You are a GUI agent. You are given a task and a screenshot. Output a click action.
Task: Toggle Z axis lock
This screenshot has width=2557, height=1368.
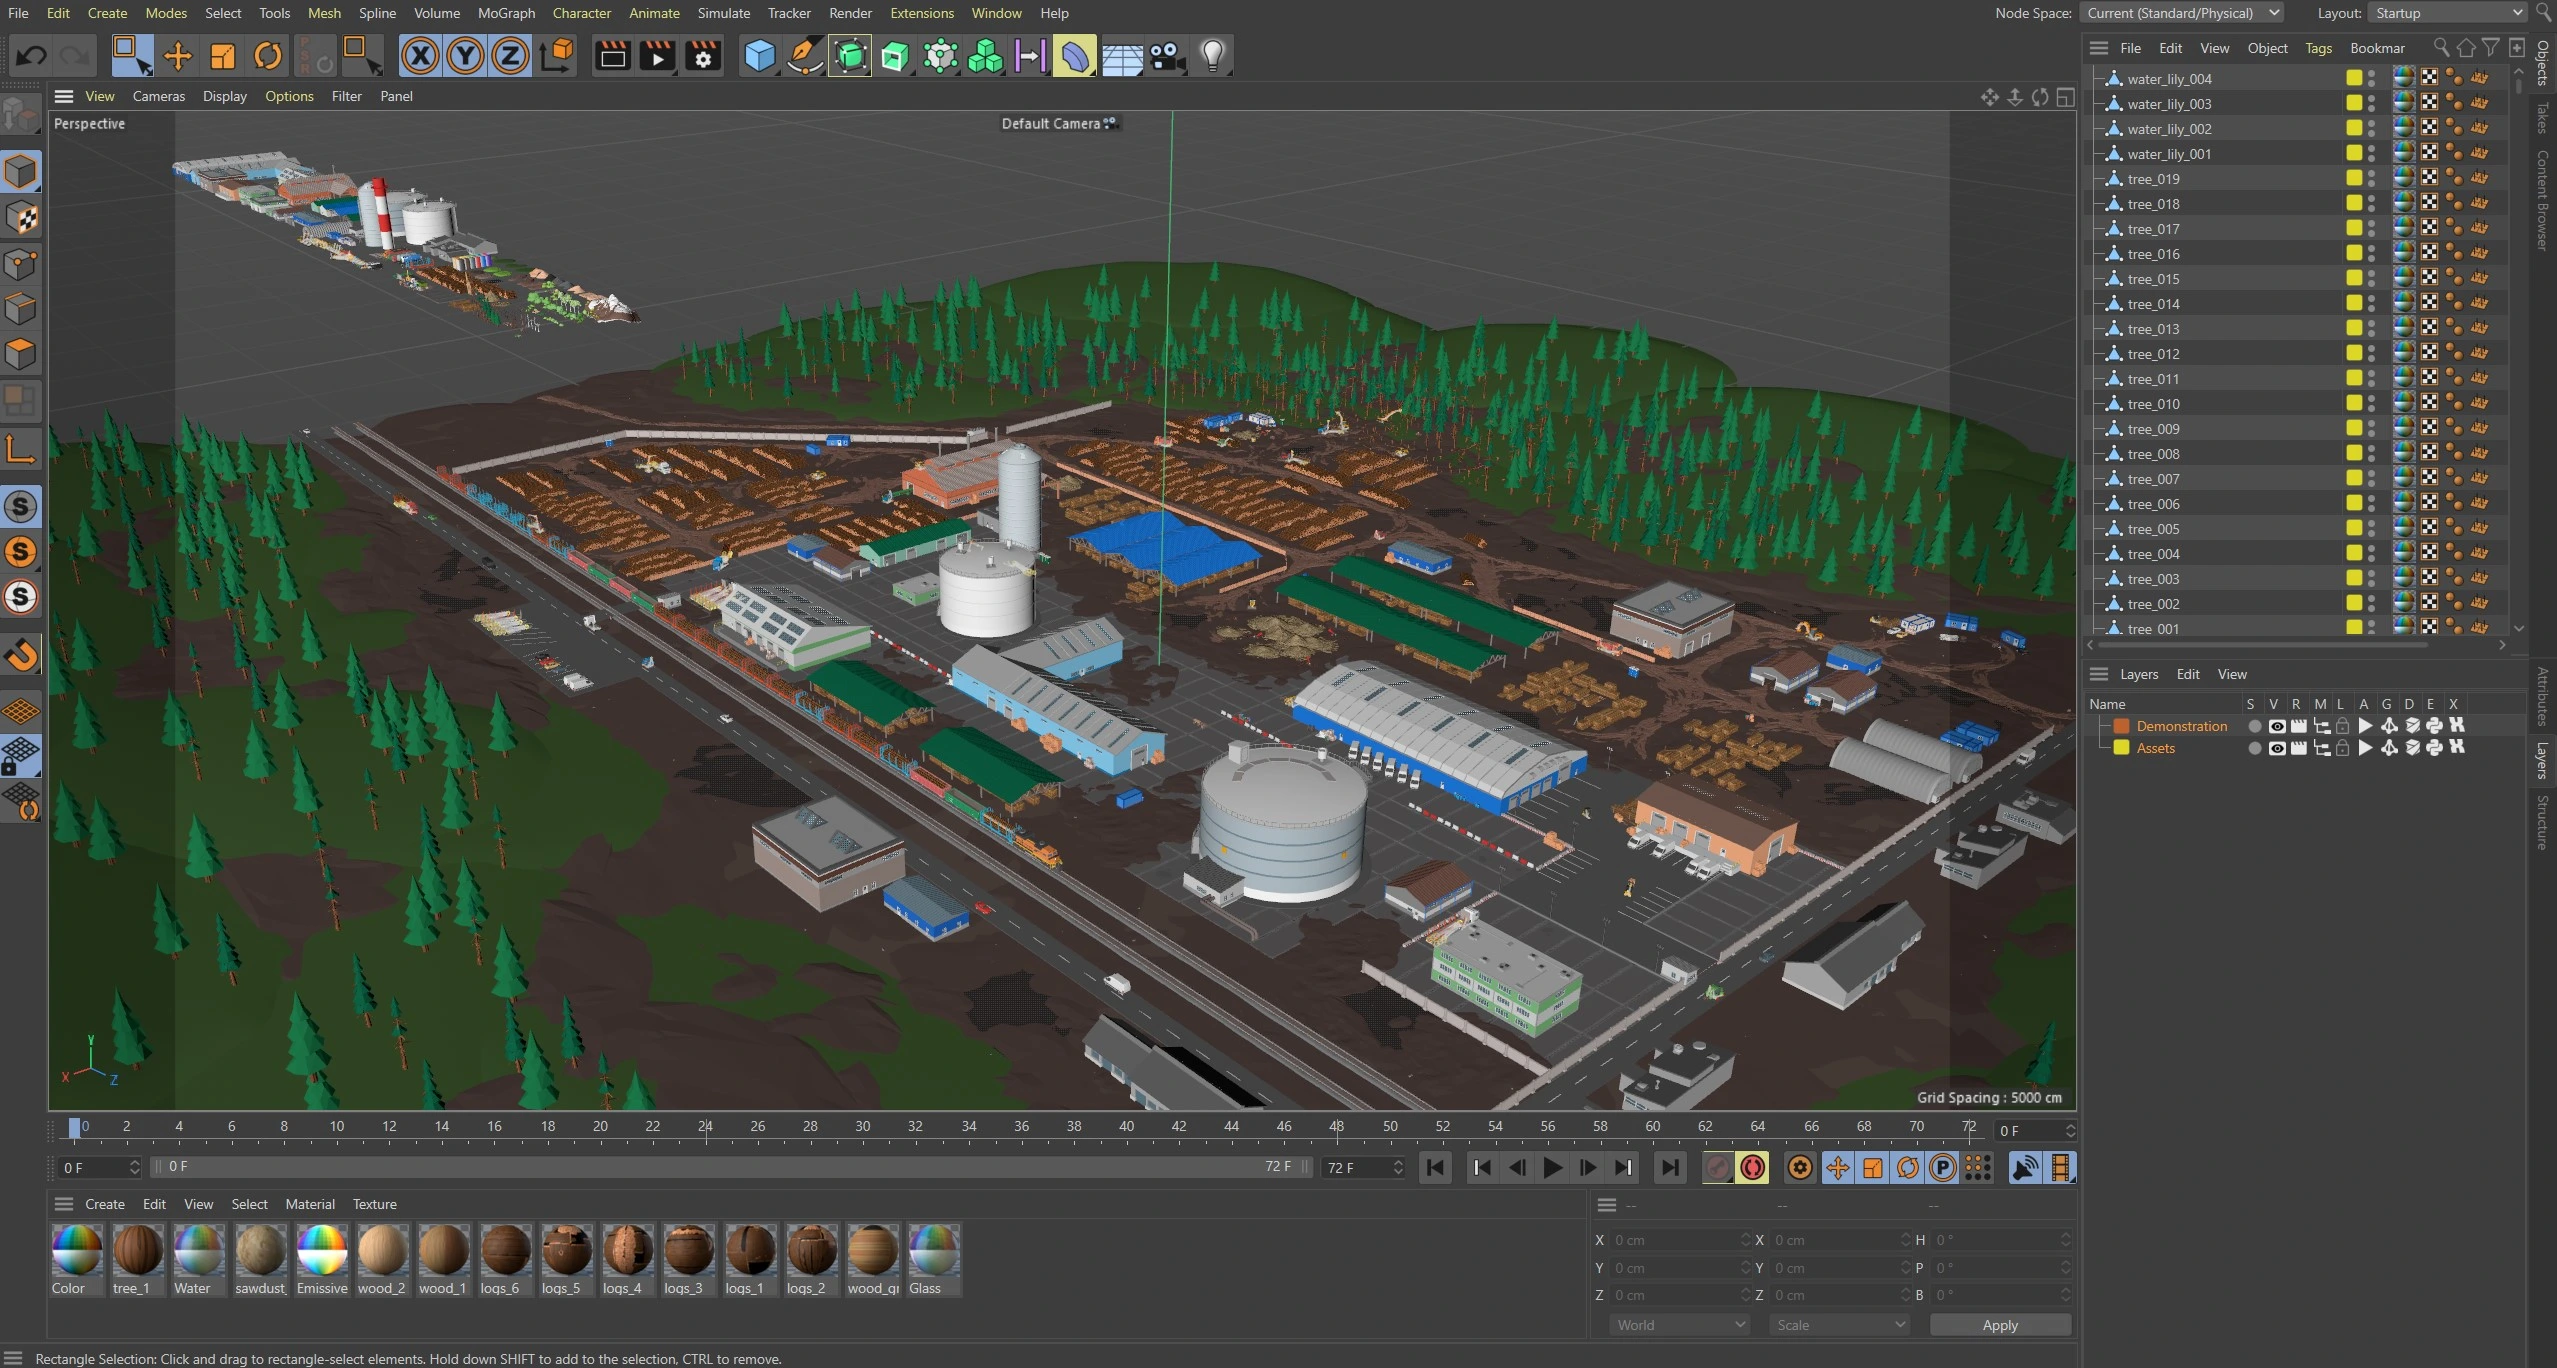coord(510,56)
